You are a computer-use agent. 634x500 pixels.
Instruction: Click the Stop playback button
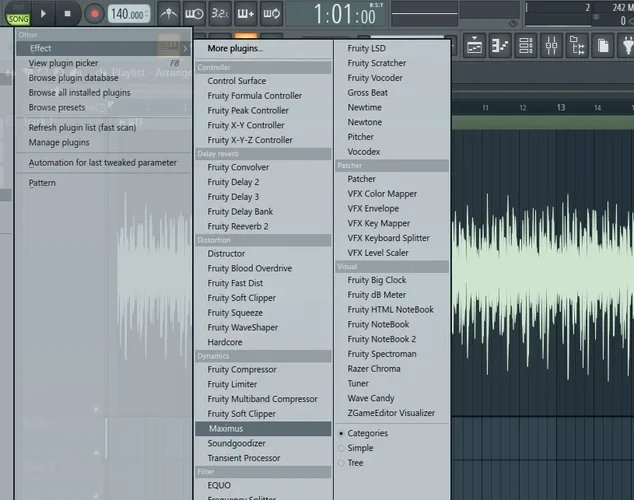click(67, 13)
